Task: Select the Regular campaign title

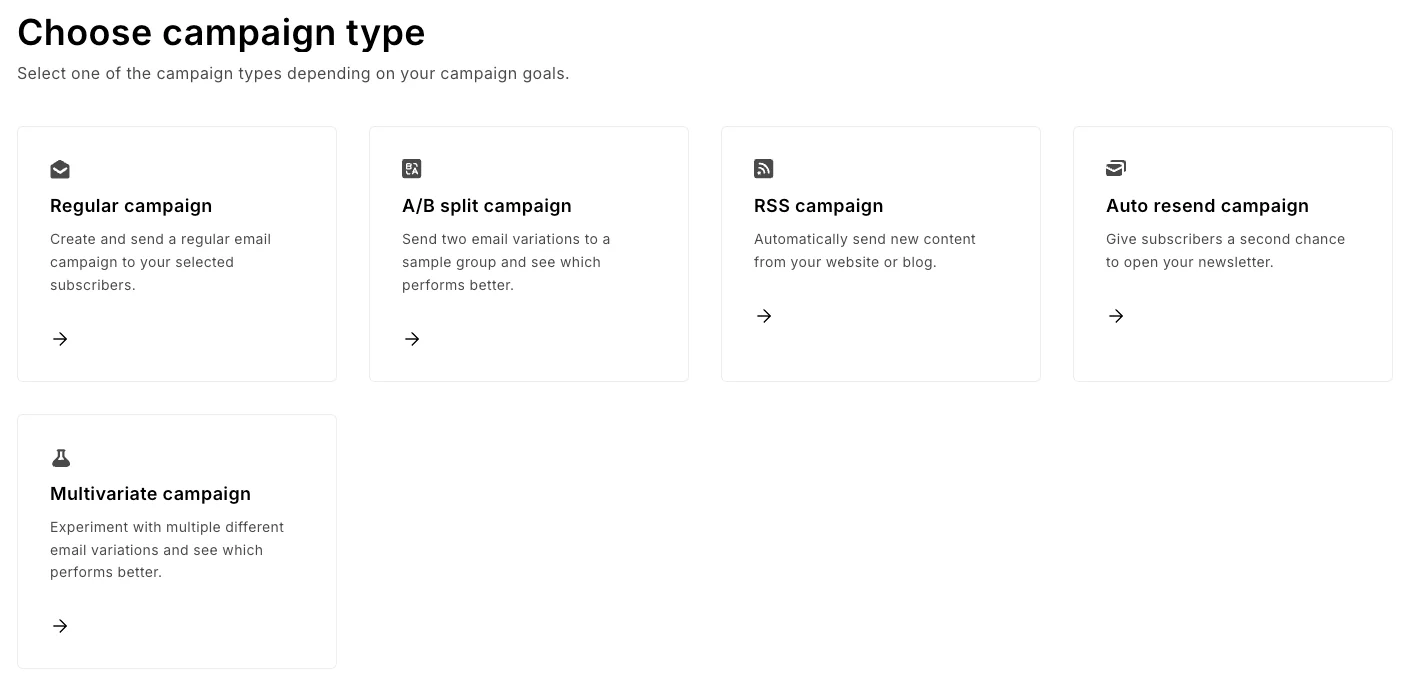Action: click(131, 206)
